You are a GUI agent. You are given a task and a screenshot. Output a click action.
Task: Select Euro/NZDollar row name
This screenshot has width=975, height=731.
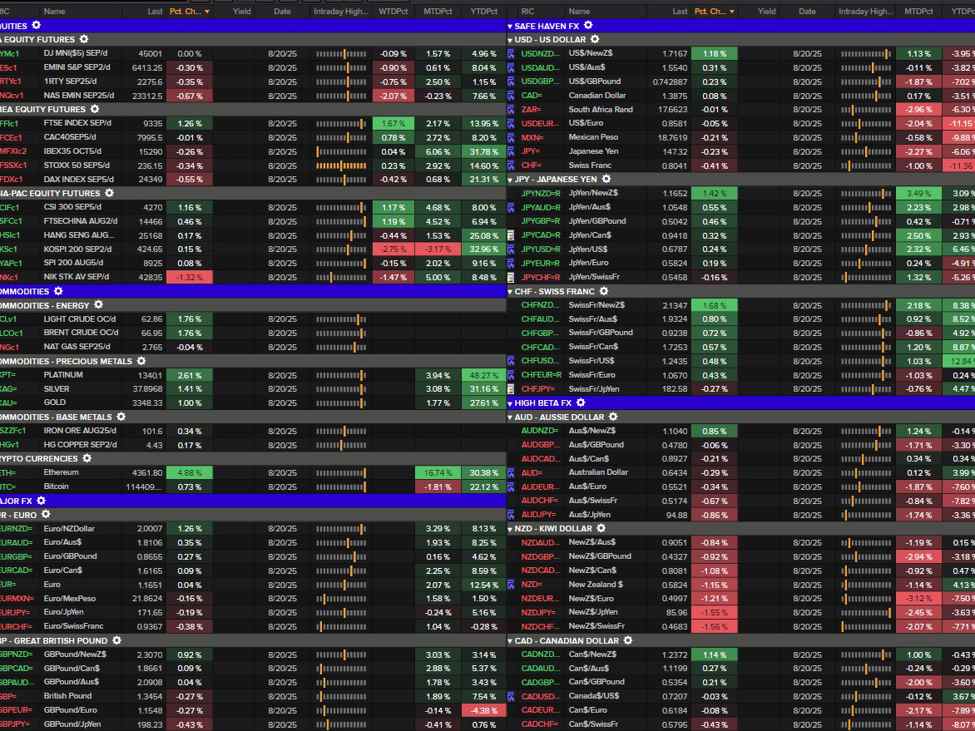coord(69,528)
